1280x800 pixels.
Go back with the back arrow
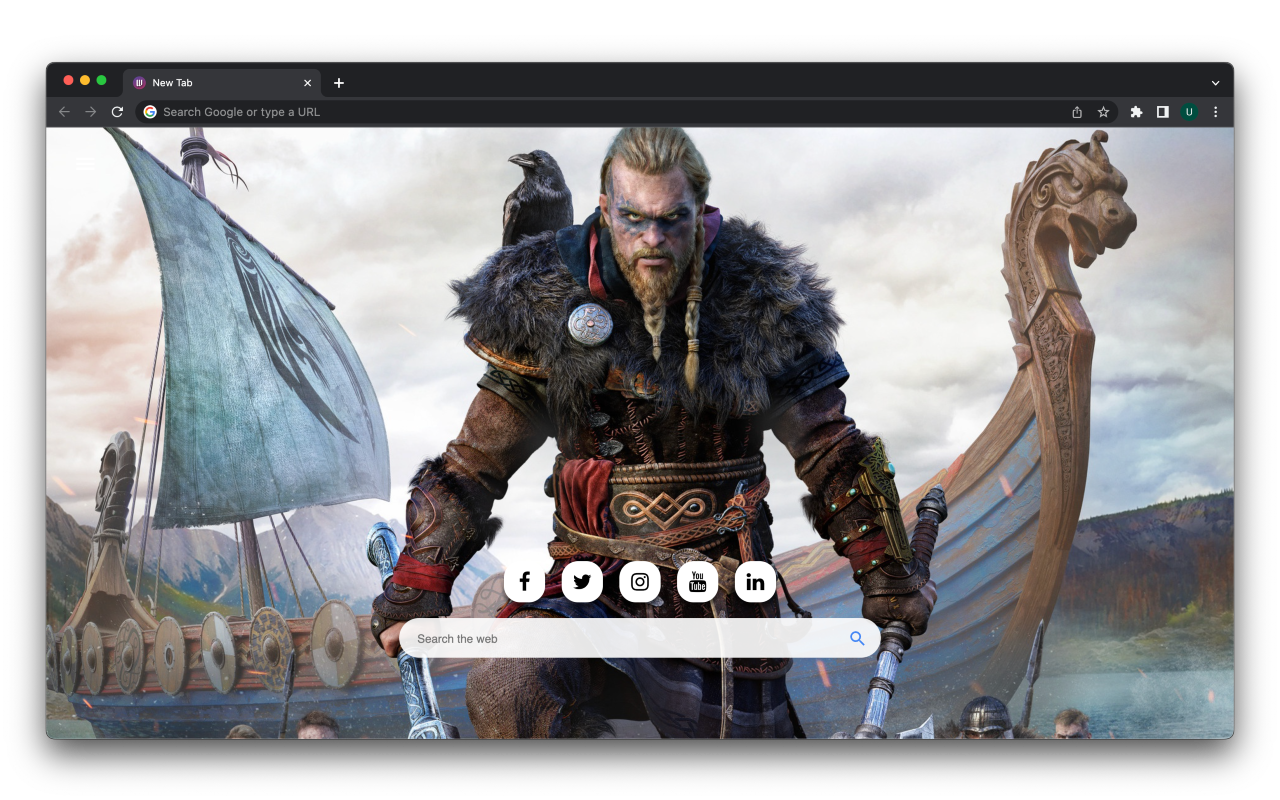(64, 112)
